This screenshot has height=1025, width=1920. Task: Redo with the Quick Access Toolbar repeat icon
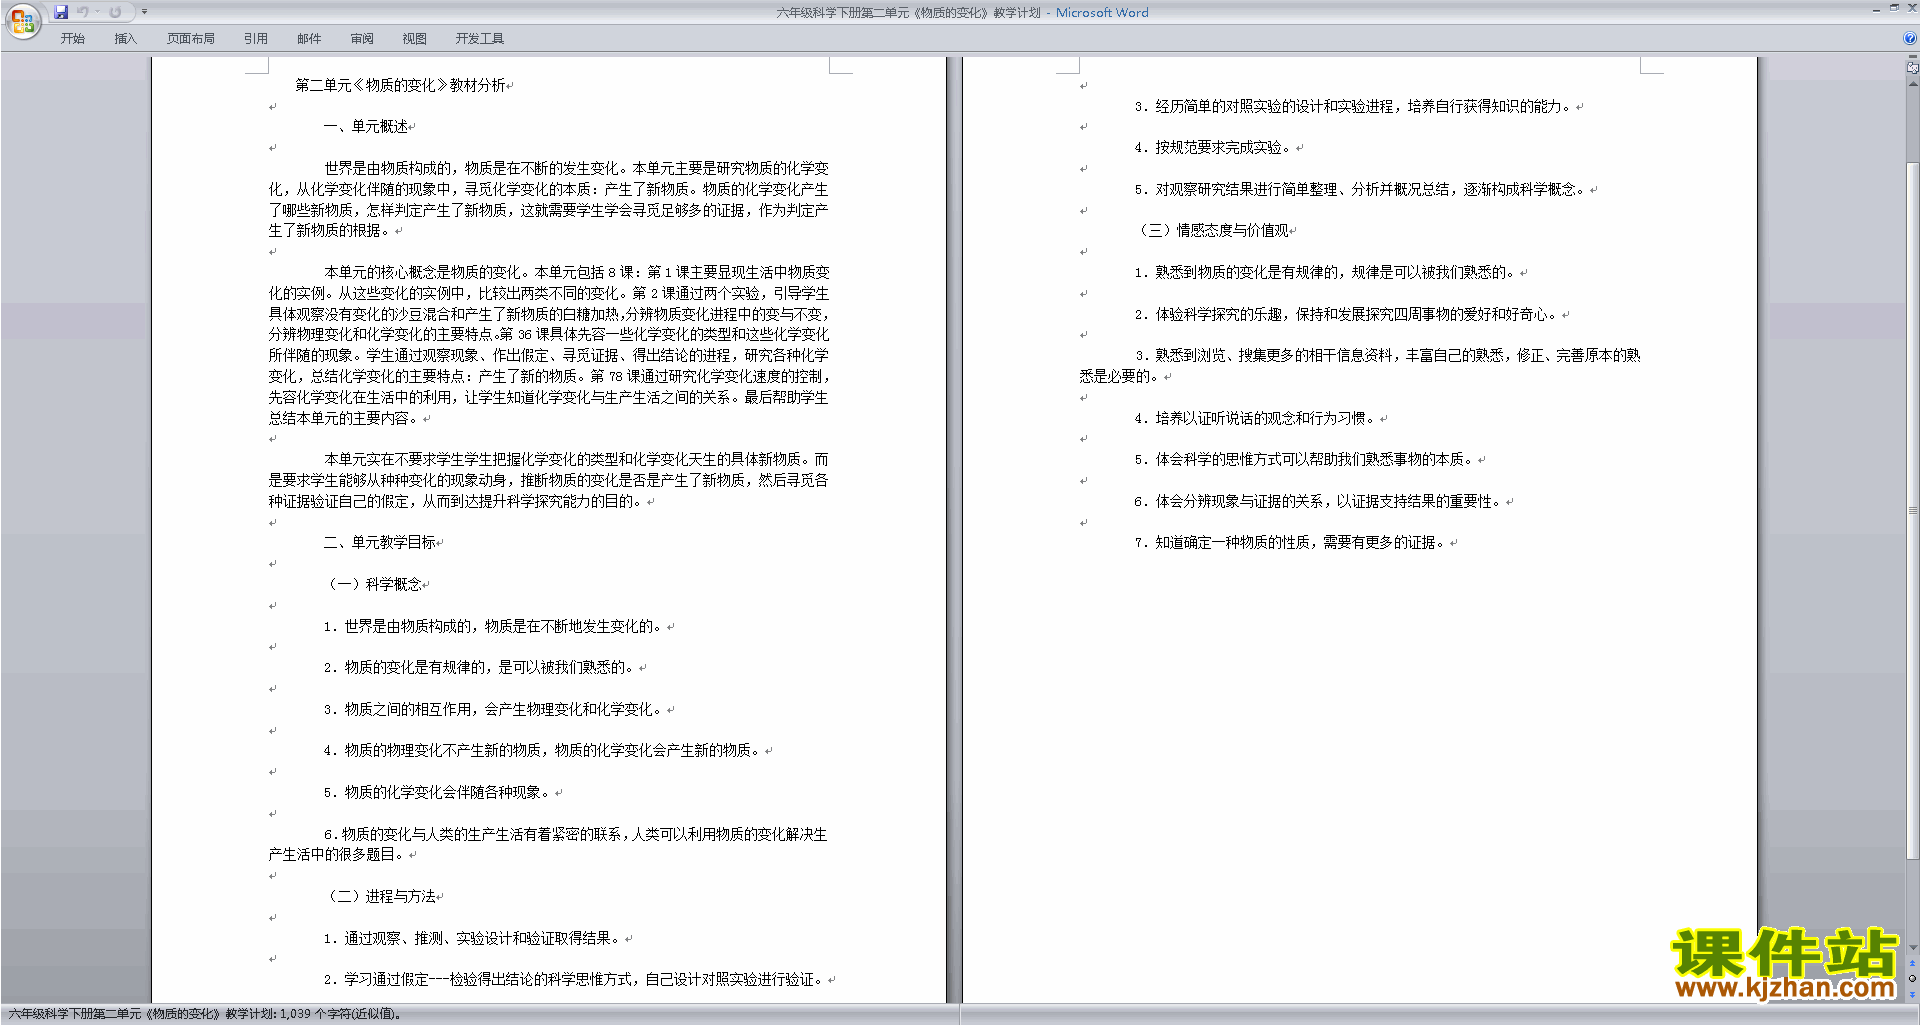tap(115, 12)
